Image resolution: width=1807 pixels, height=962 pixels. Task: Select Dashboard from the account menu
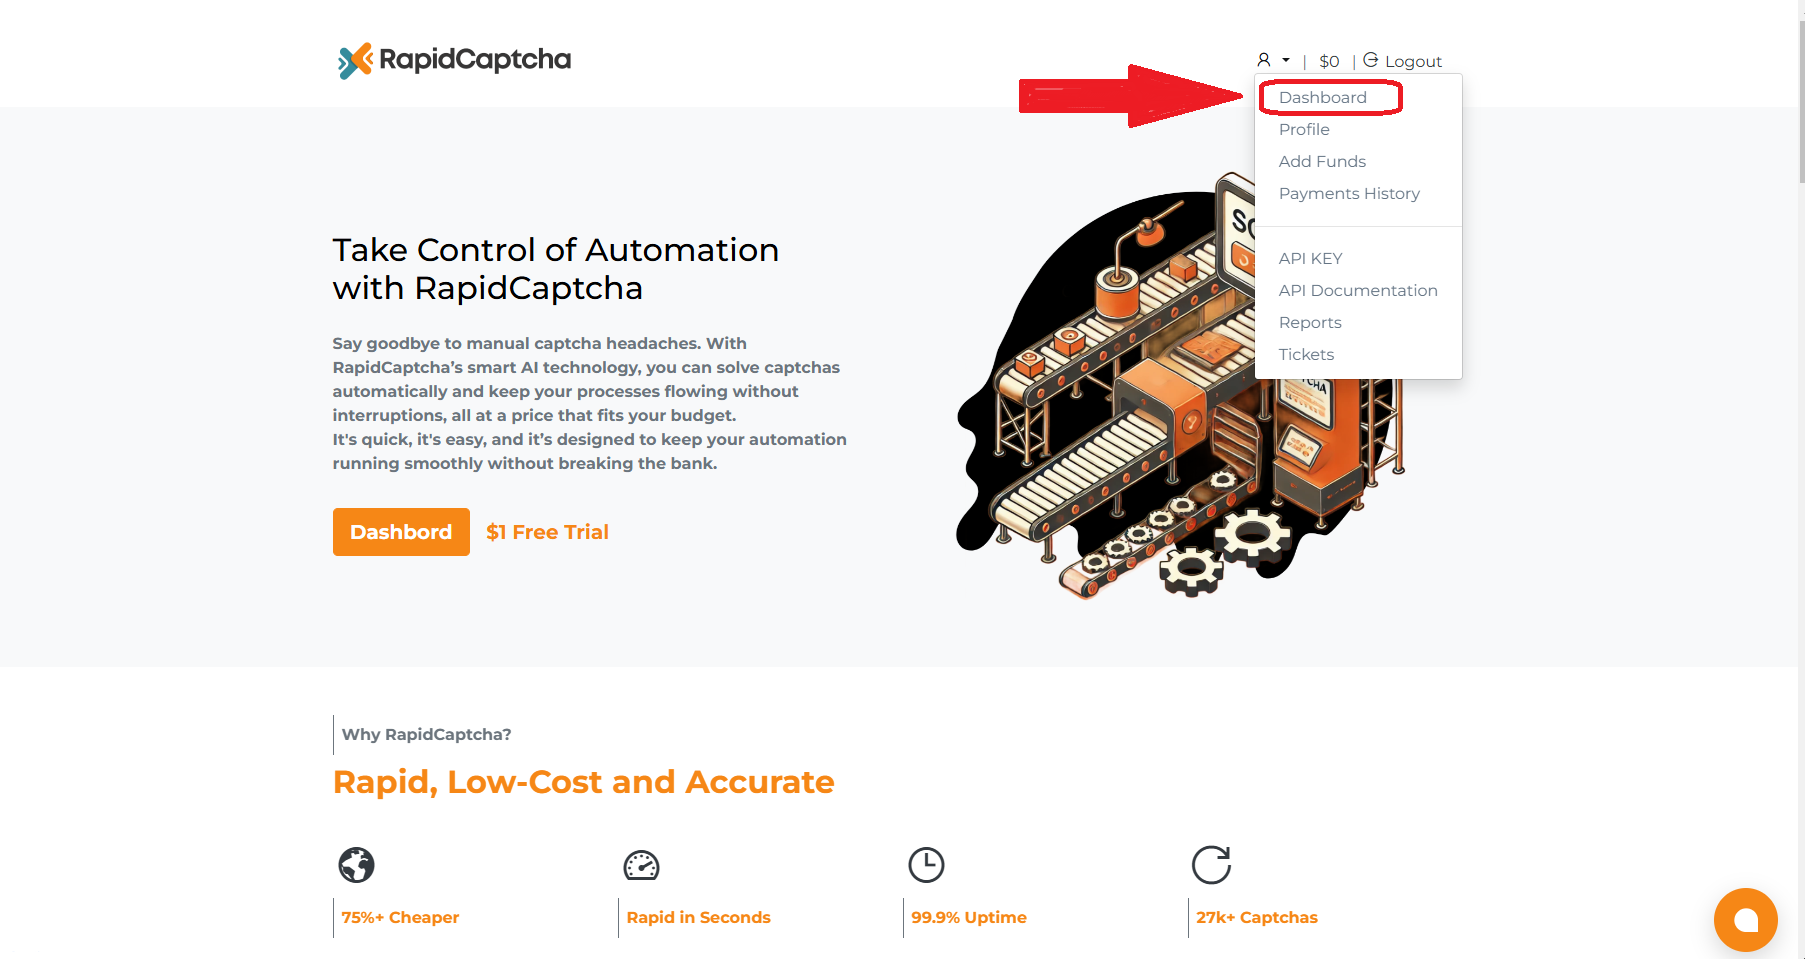click(1322, 98)
